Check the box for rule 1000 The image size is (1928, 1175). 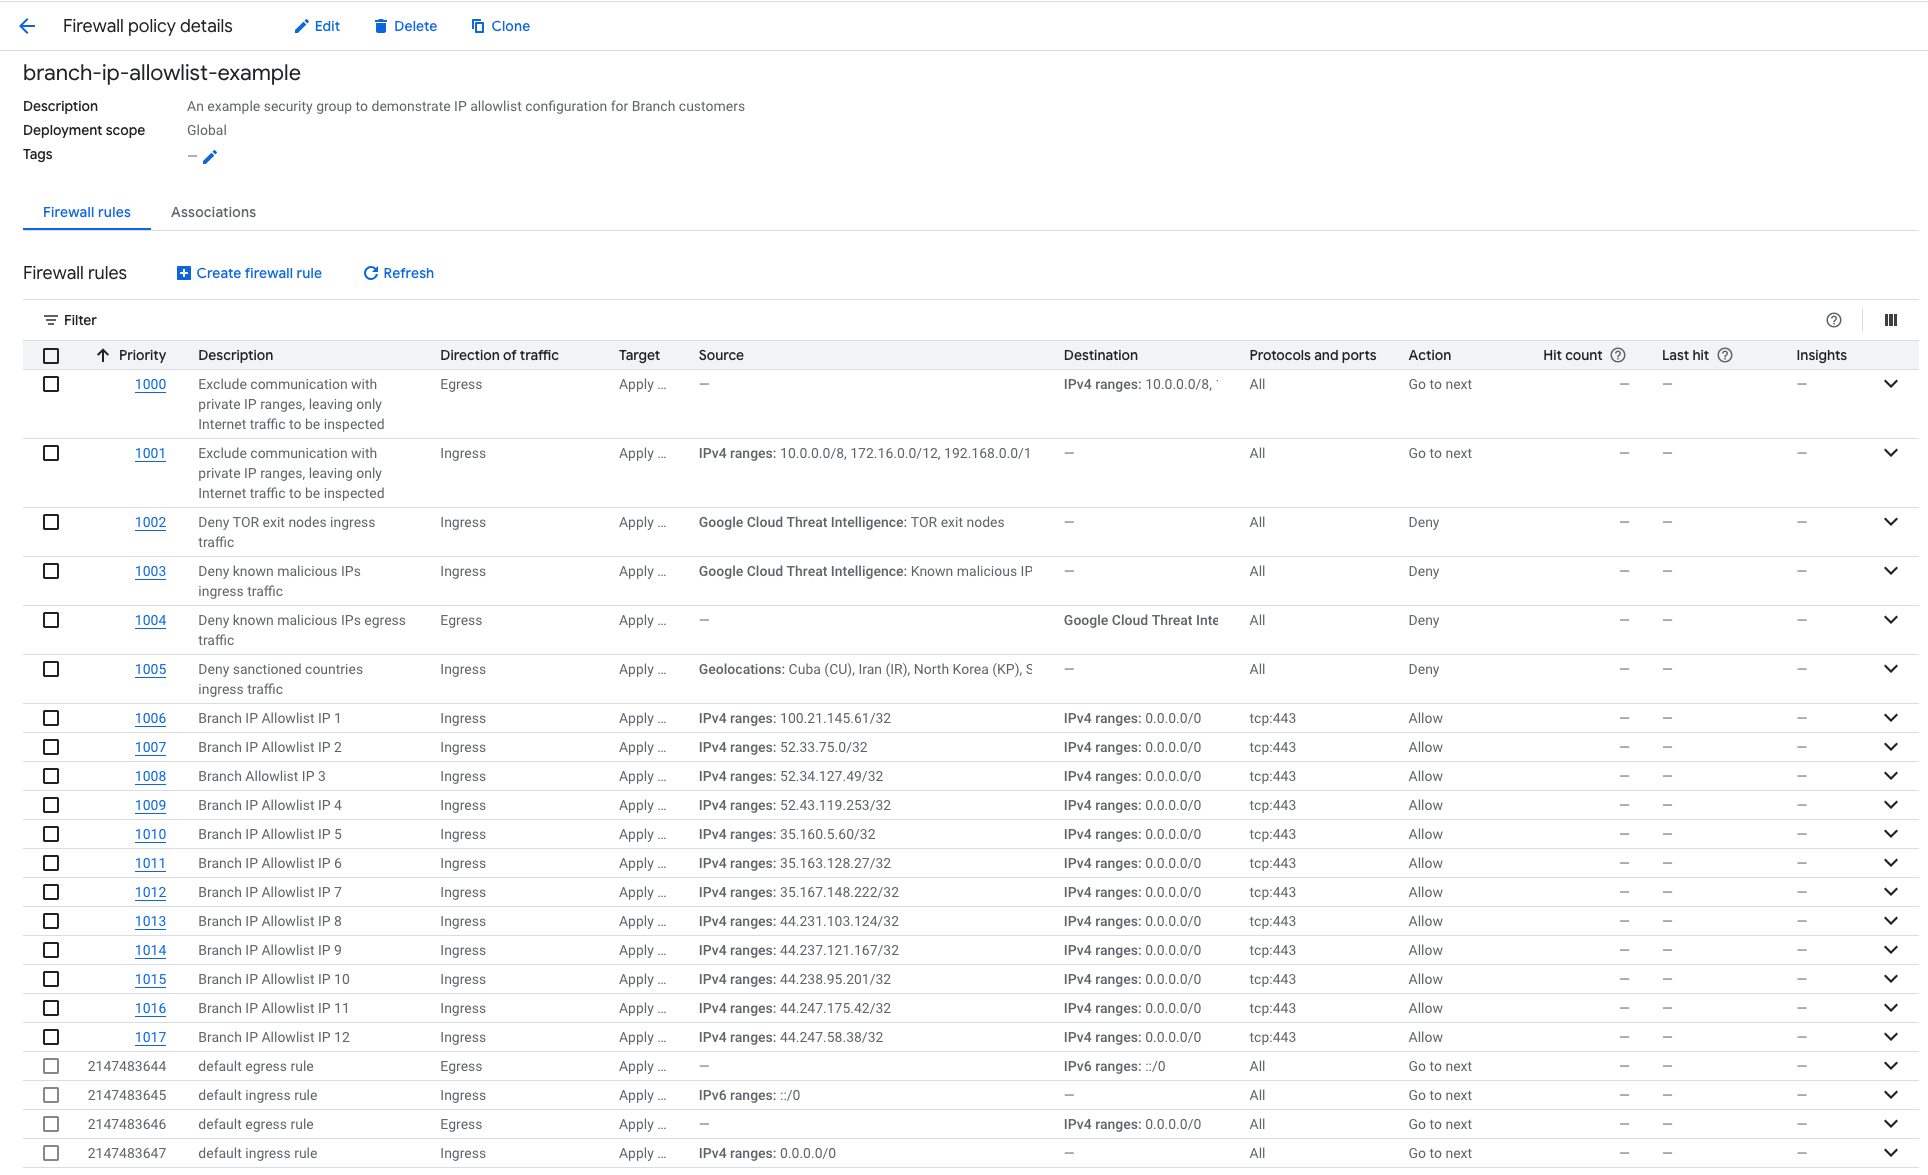(51, 384)
